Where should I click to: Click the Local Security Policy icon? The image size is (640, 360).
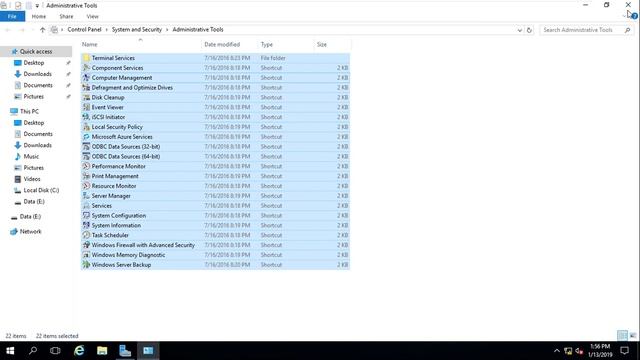point(86,127)
